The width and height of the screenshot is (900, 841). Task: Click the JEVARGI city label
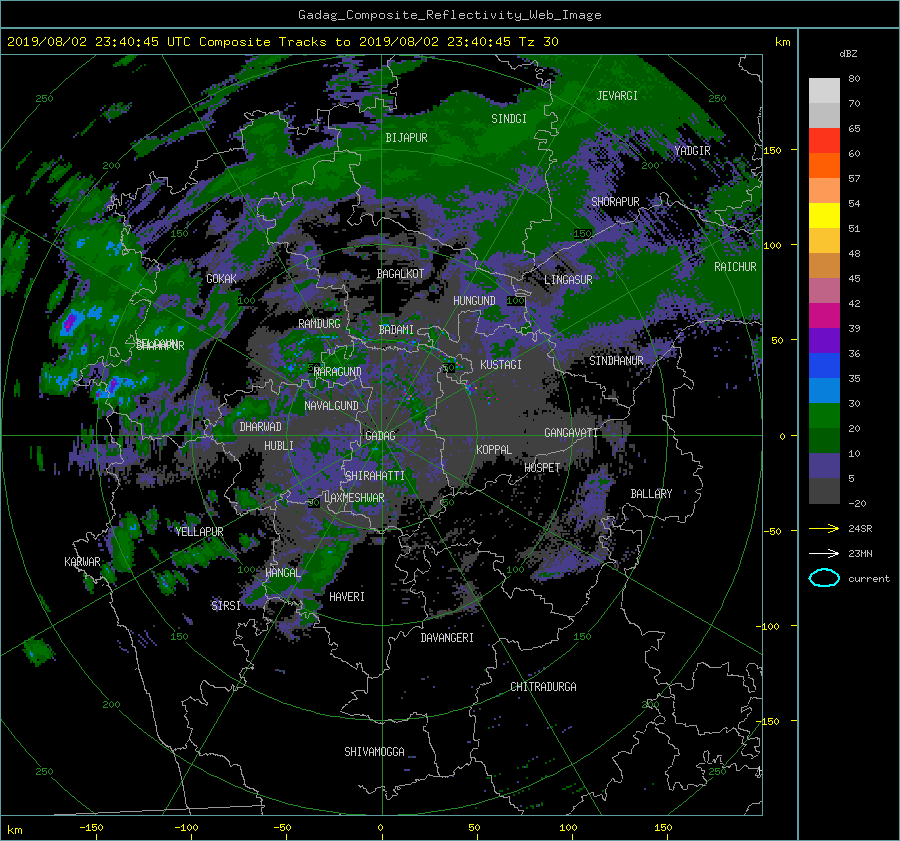tap(617, 96)
